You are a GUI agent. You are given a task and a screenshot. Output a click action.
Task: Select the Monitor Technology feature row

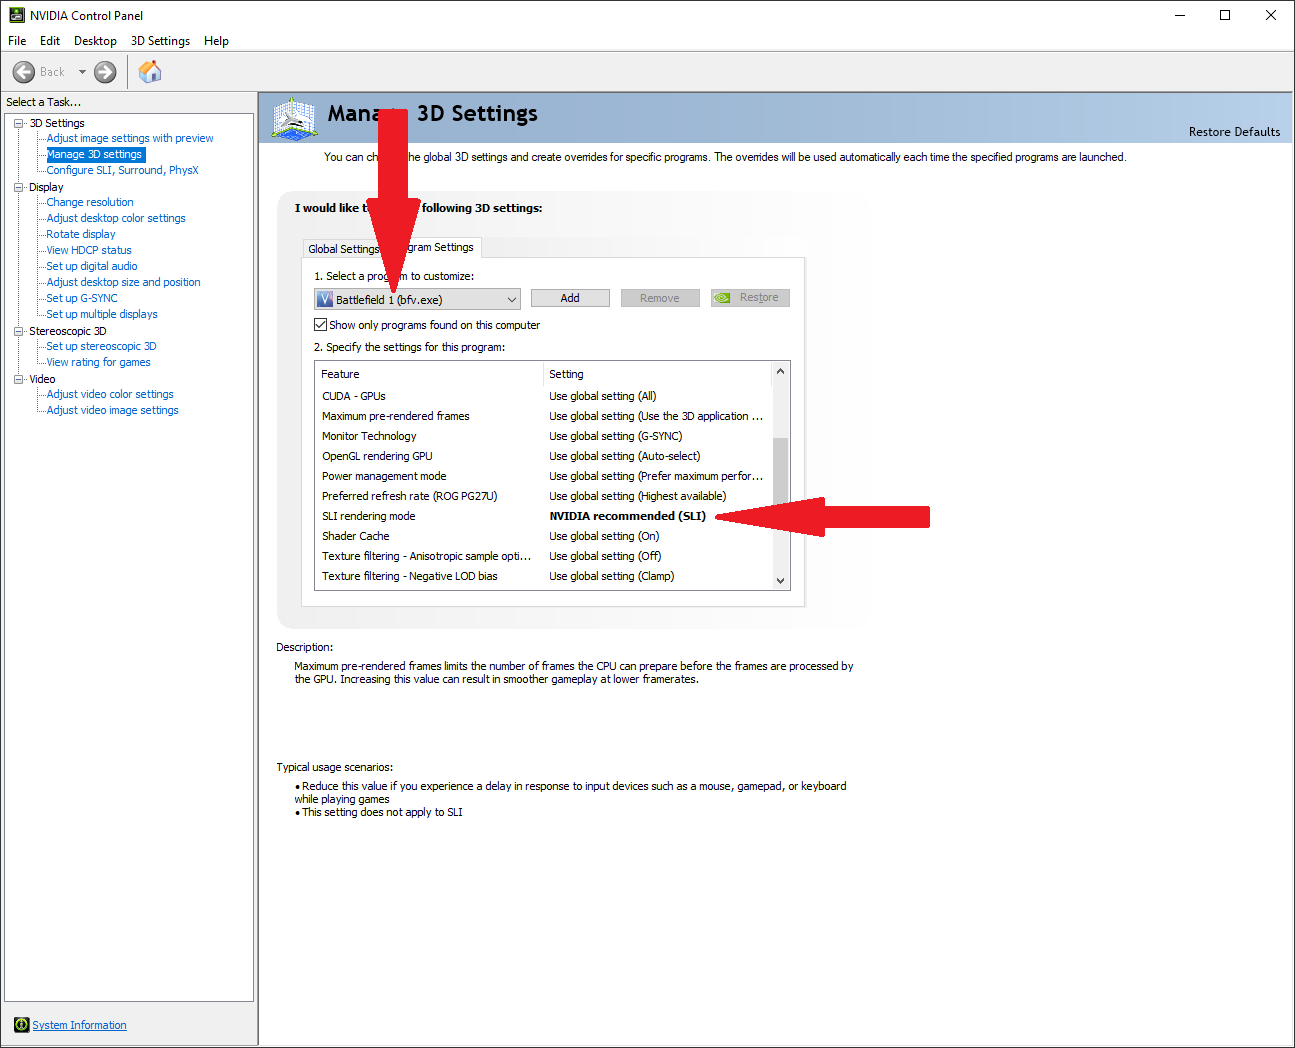(543, 436)
